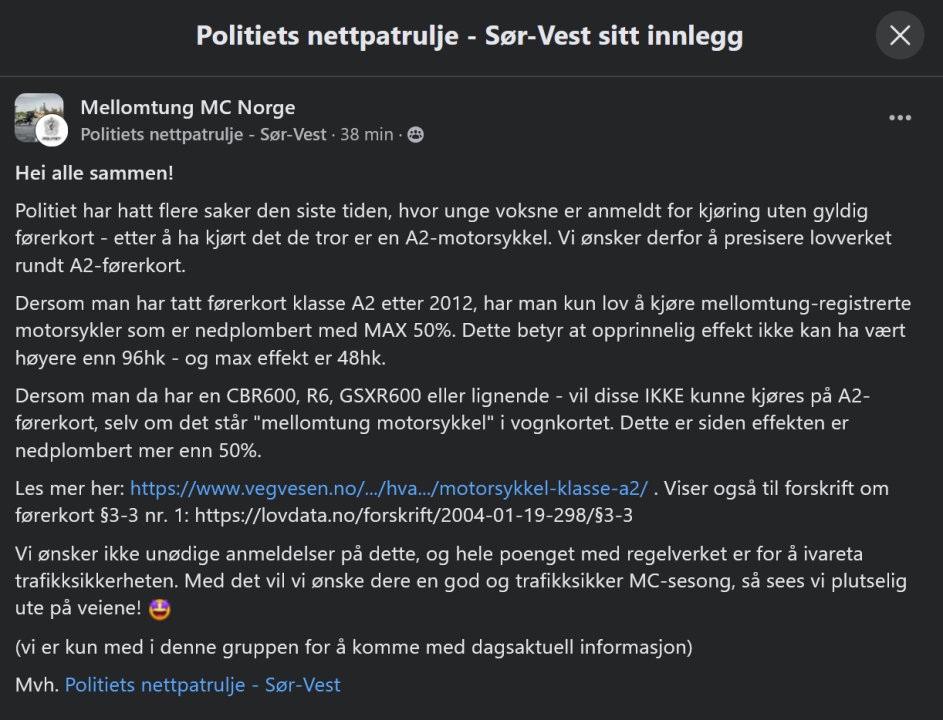Click the paragraph starting "Dersom man har tatt førerkort"
Screen dimensions: 943x720
[x=440, y=331]
